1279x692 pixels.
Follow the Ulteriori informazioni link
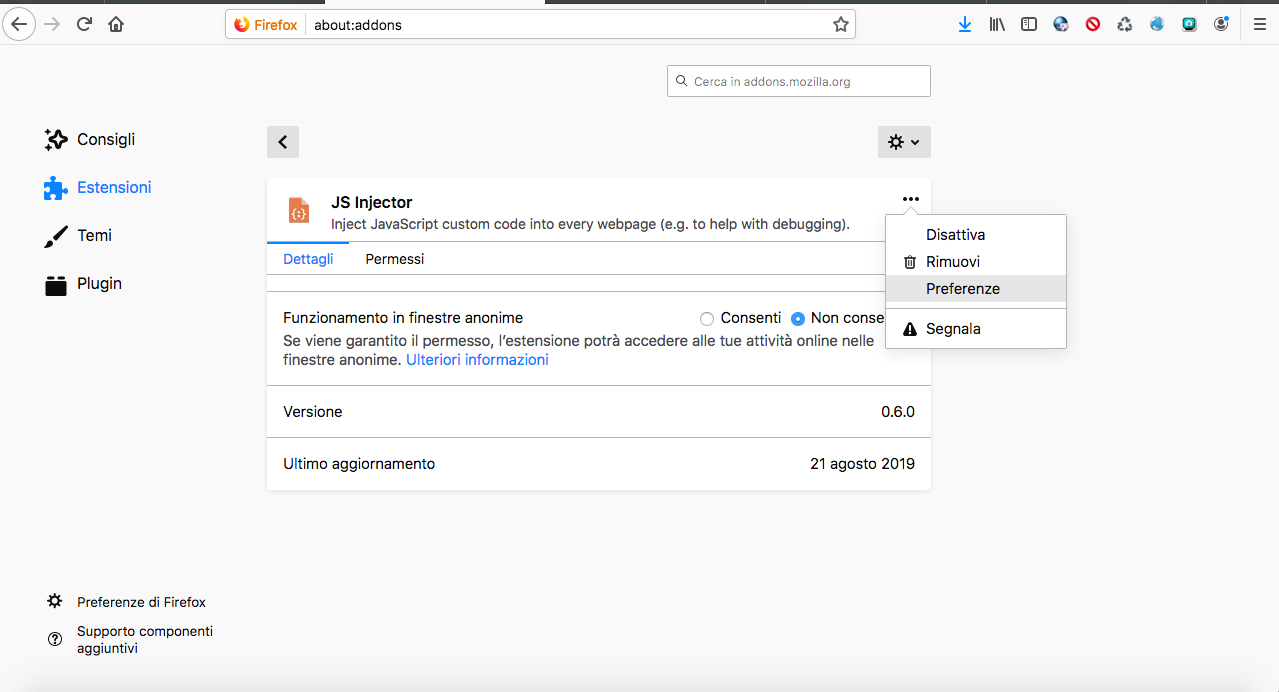pyautogui.click(x=477, y=360)
